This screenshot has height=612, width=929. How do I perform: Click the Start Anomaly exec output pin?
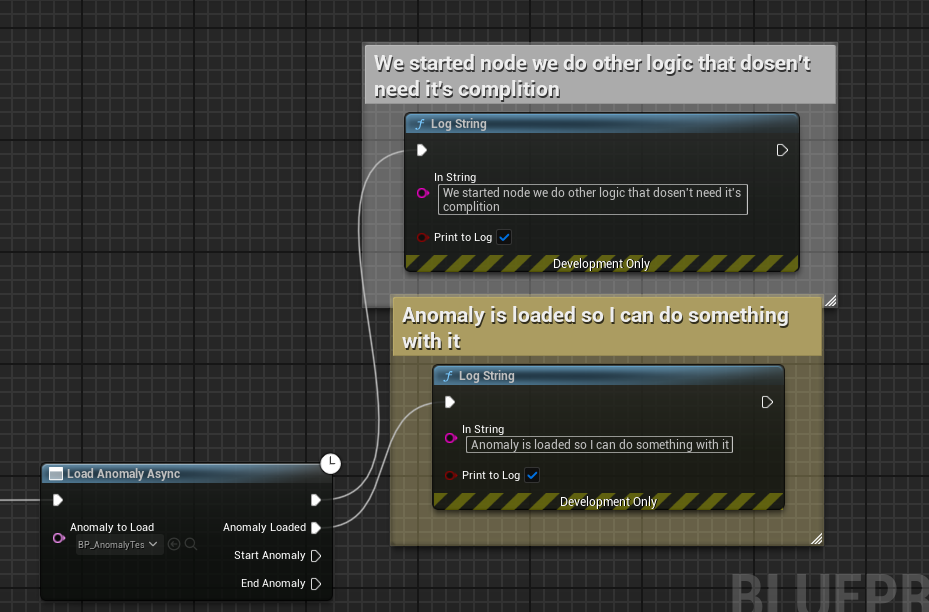tap(316, 556)
